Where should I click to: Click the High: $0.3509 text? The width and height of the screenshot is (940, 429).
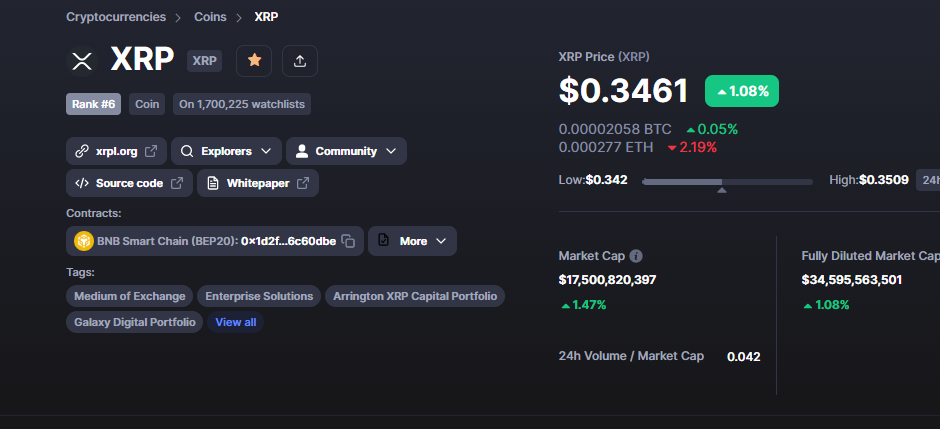pyautogui.click(x=869, y=180)
